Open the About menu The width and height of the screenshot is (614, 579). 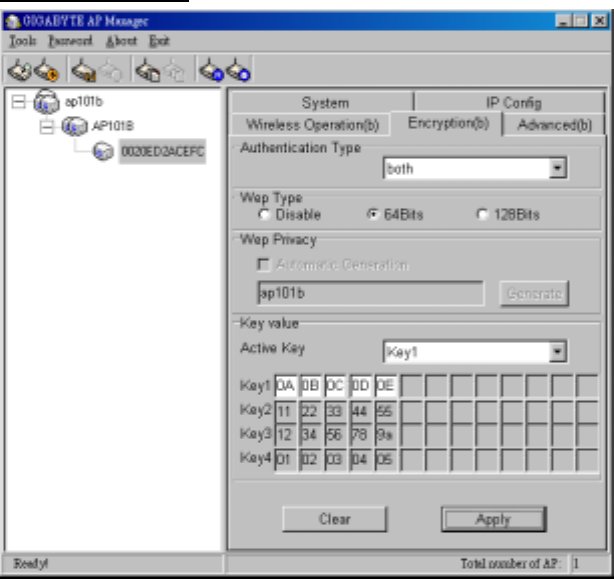tap(121, 41)
